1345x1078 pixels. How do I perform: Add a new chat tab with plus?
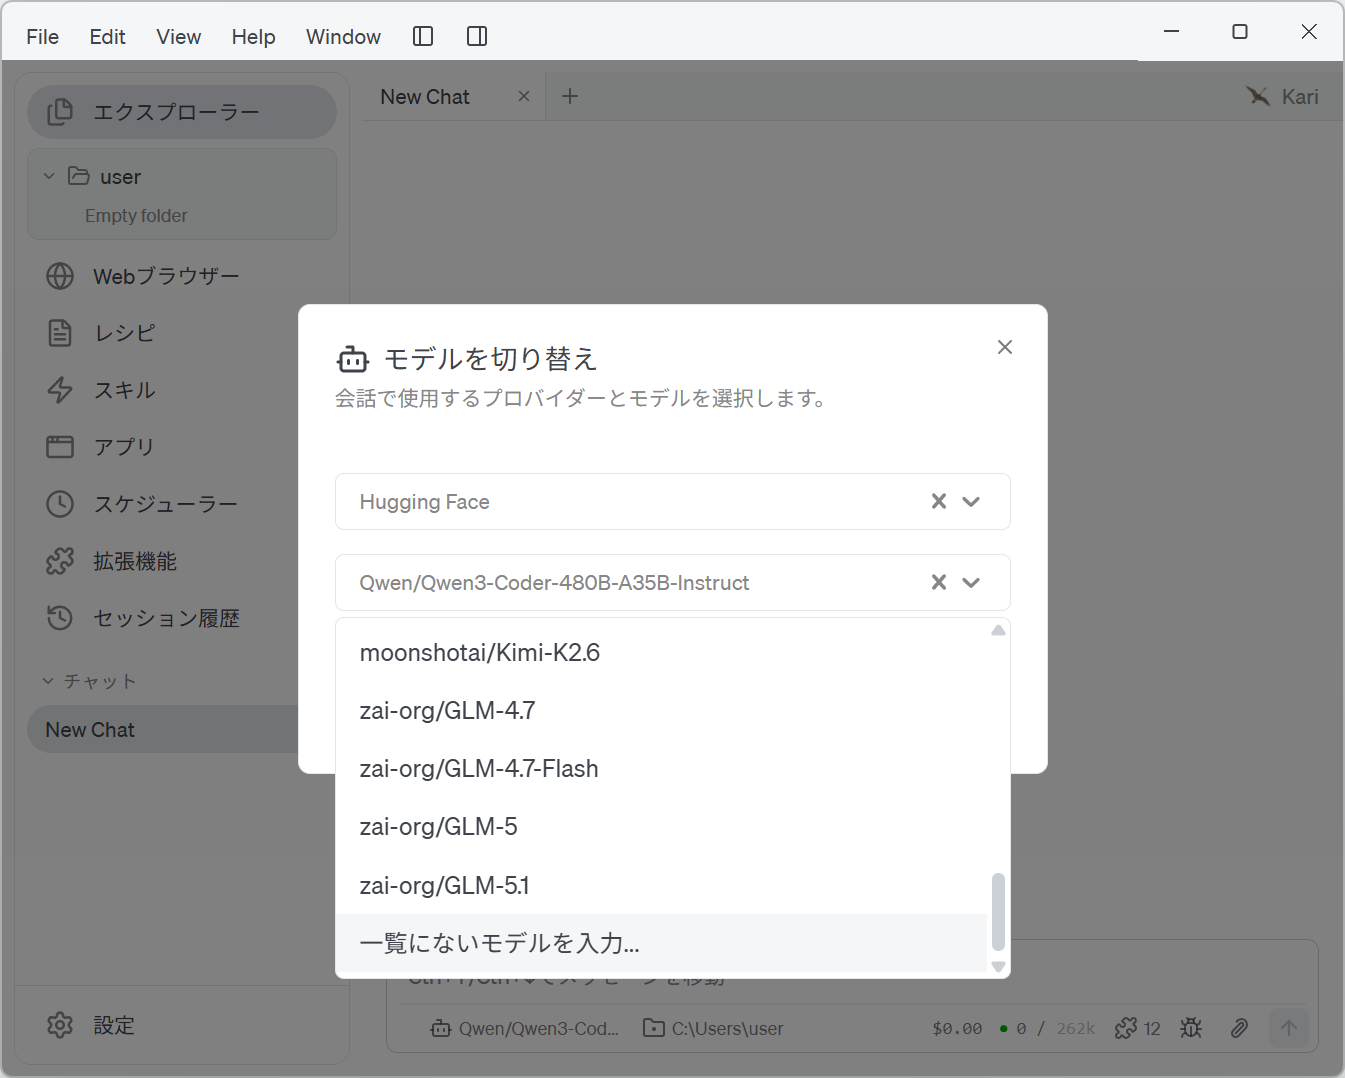[570, 96]
